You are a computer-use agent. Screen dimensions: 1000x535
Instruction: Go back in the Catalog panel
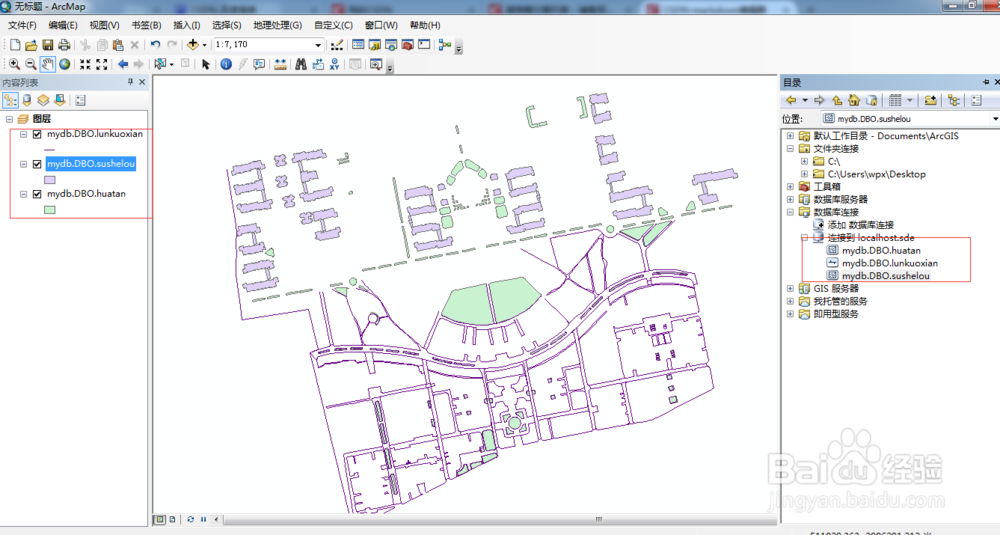(x=791, y=100)
